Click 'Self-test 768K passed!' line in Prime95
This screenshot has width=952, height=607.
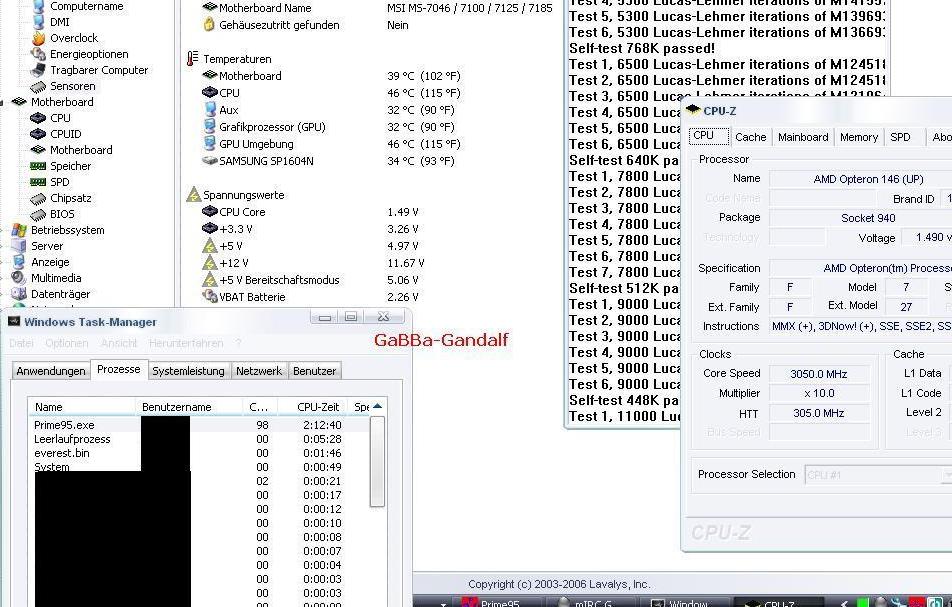click(642, 48)
